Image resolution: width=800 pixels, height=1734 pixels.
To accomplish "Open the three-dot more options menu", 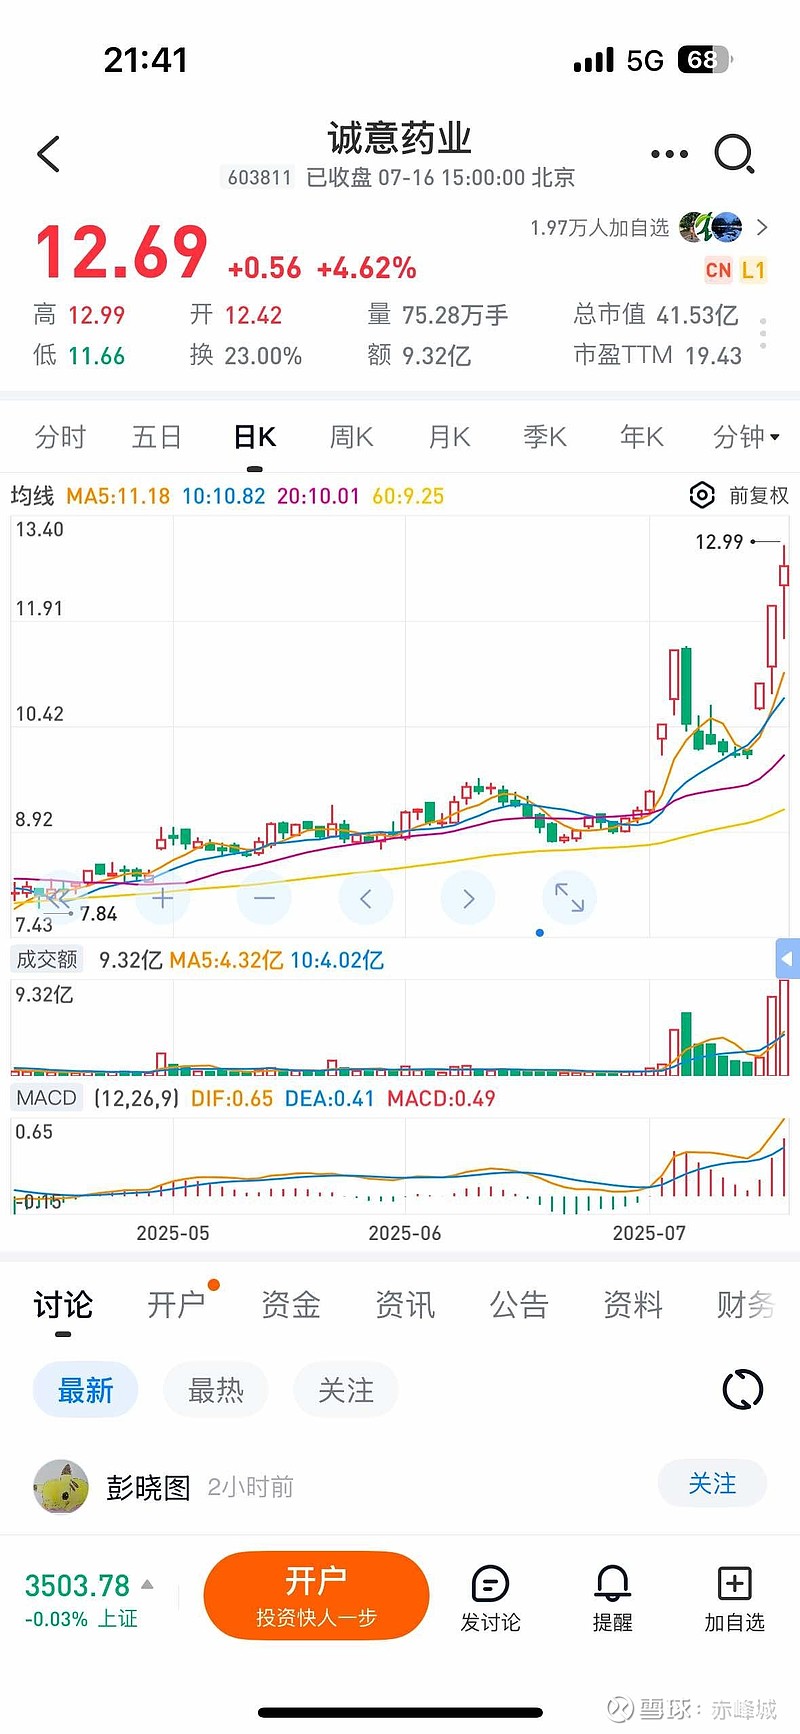I will pos(669,154).
